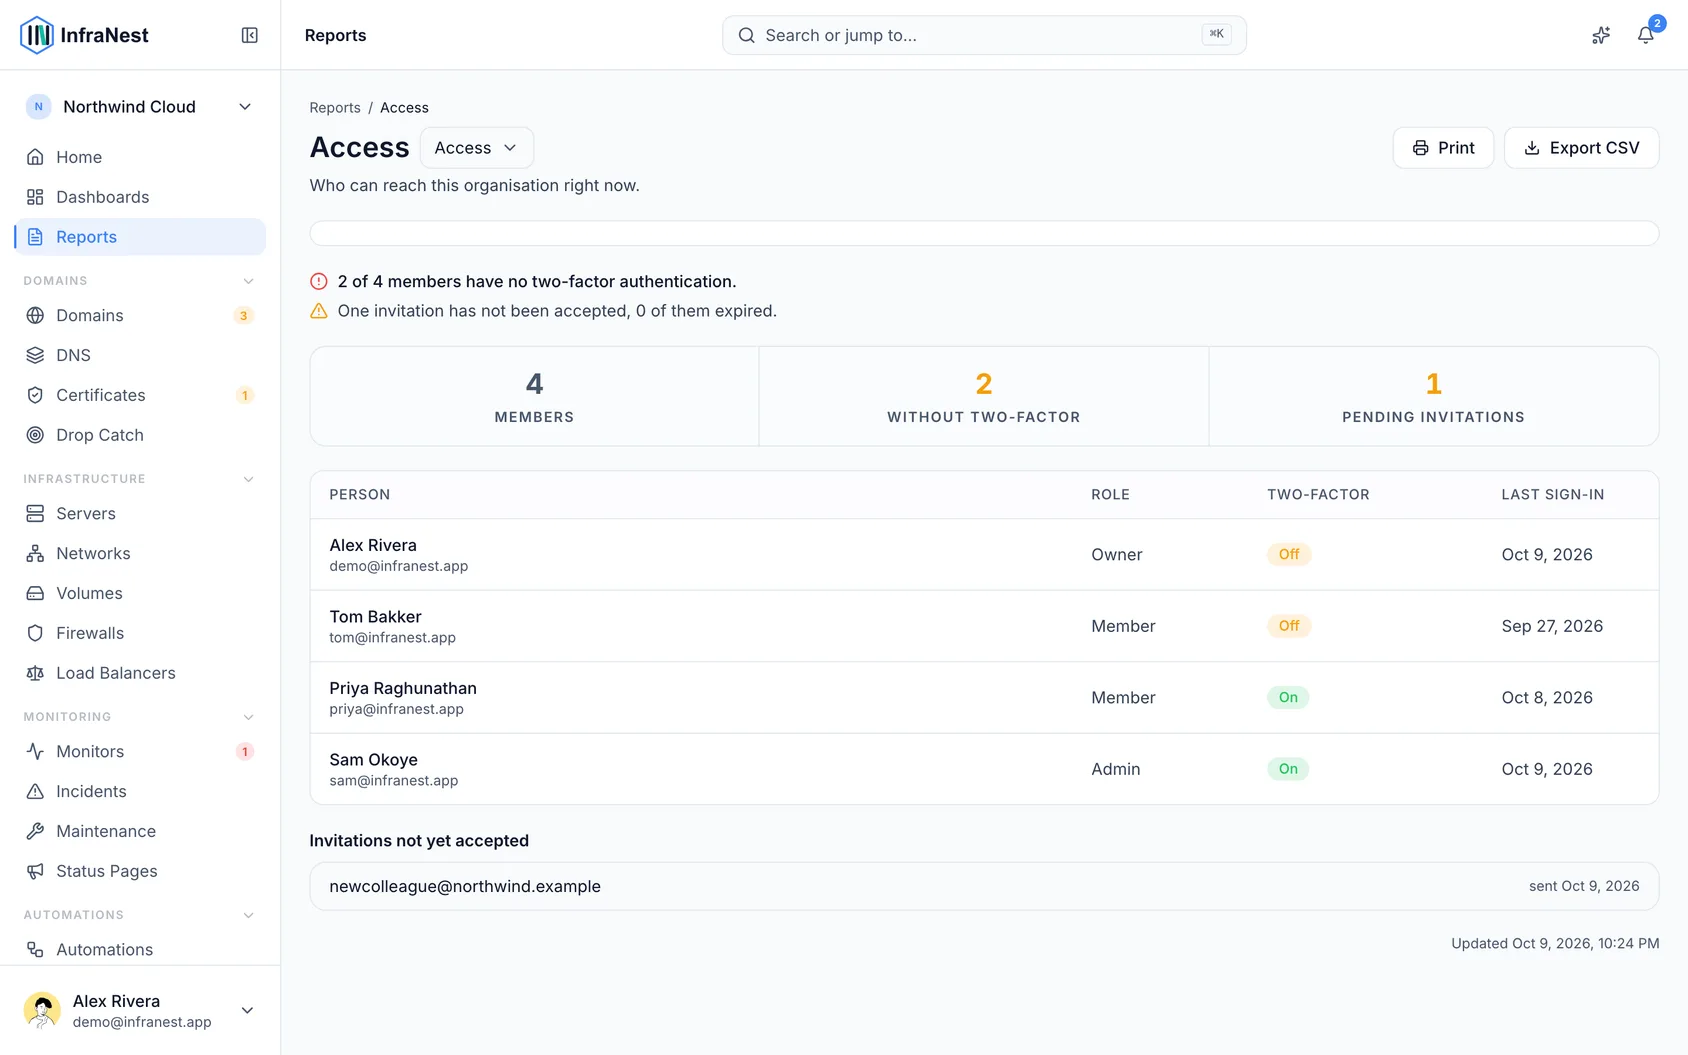Select Reports in sidebar
The width and height of the screenshot is (1688, 1055).
(x=140, y=237)
